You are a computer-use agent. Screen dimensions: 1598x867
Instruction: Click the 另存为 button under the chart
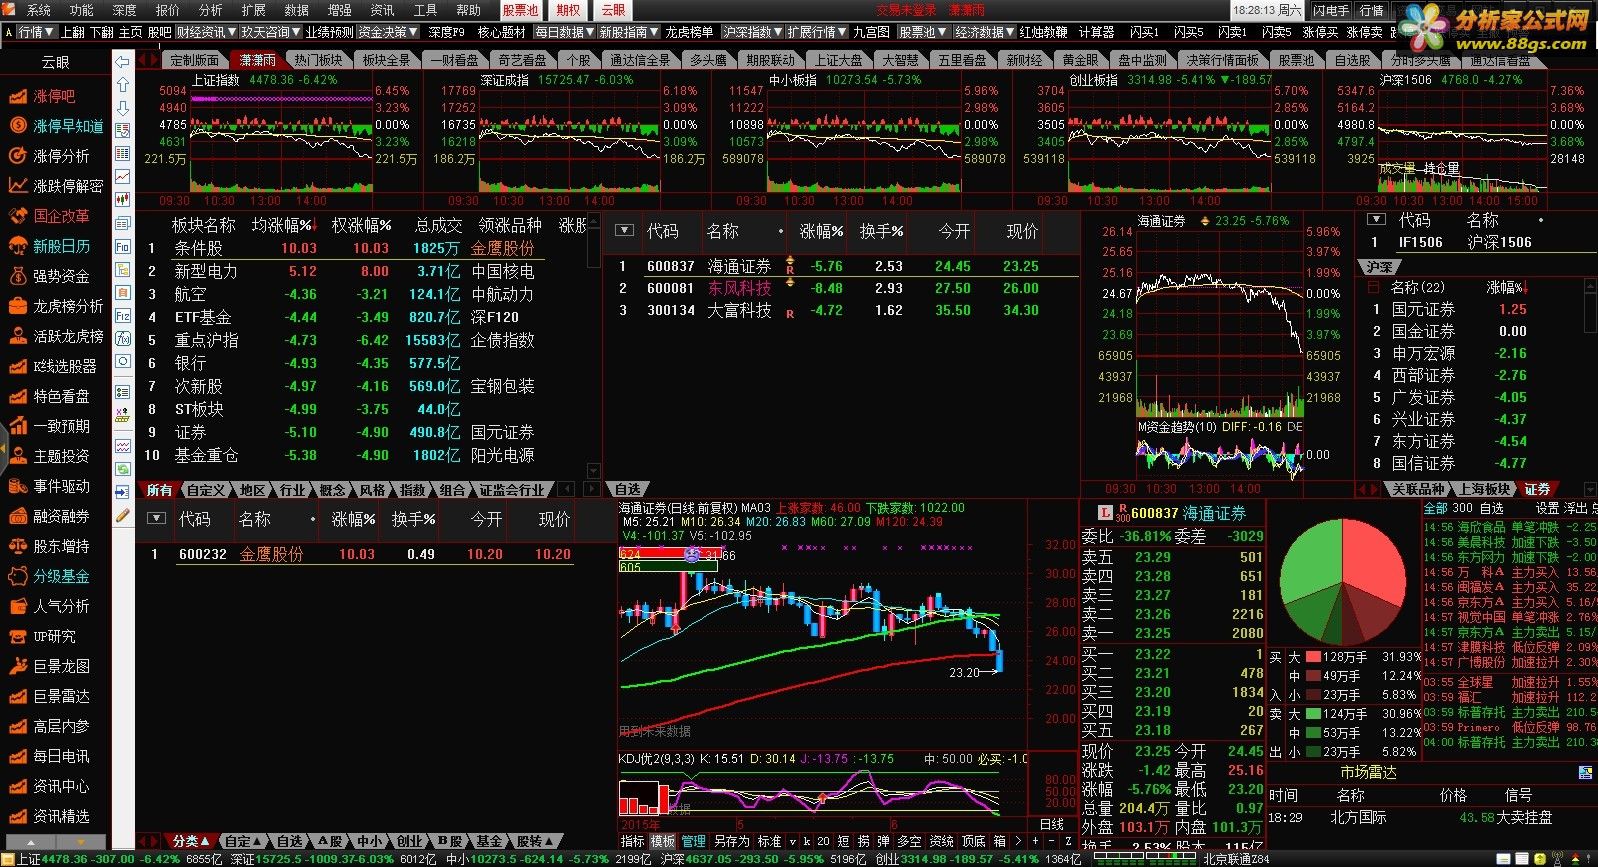(732, 841)
